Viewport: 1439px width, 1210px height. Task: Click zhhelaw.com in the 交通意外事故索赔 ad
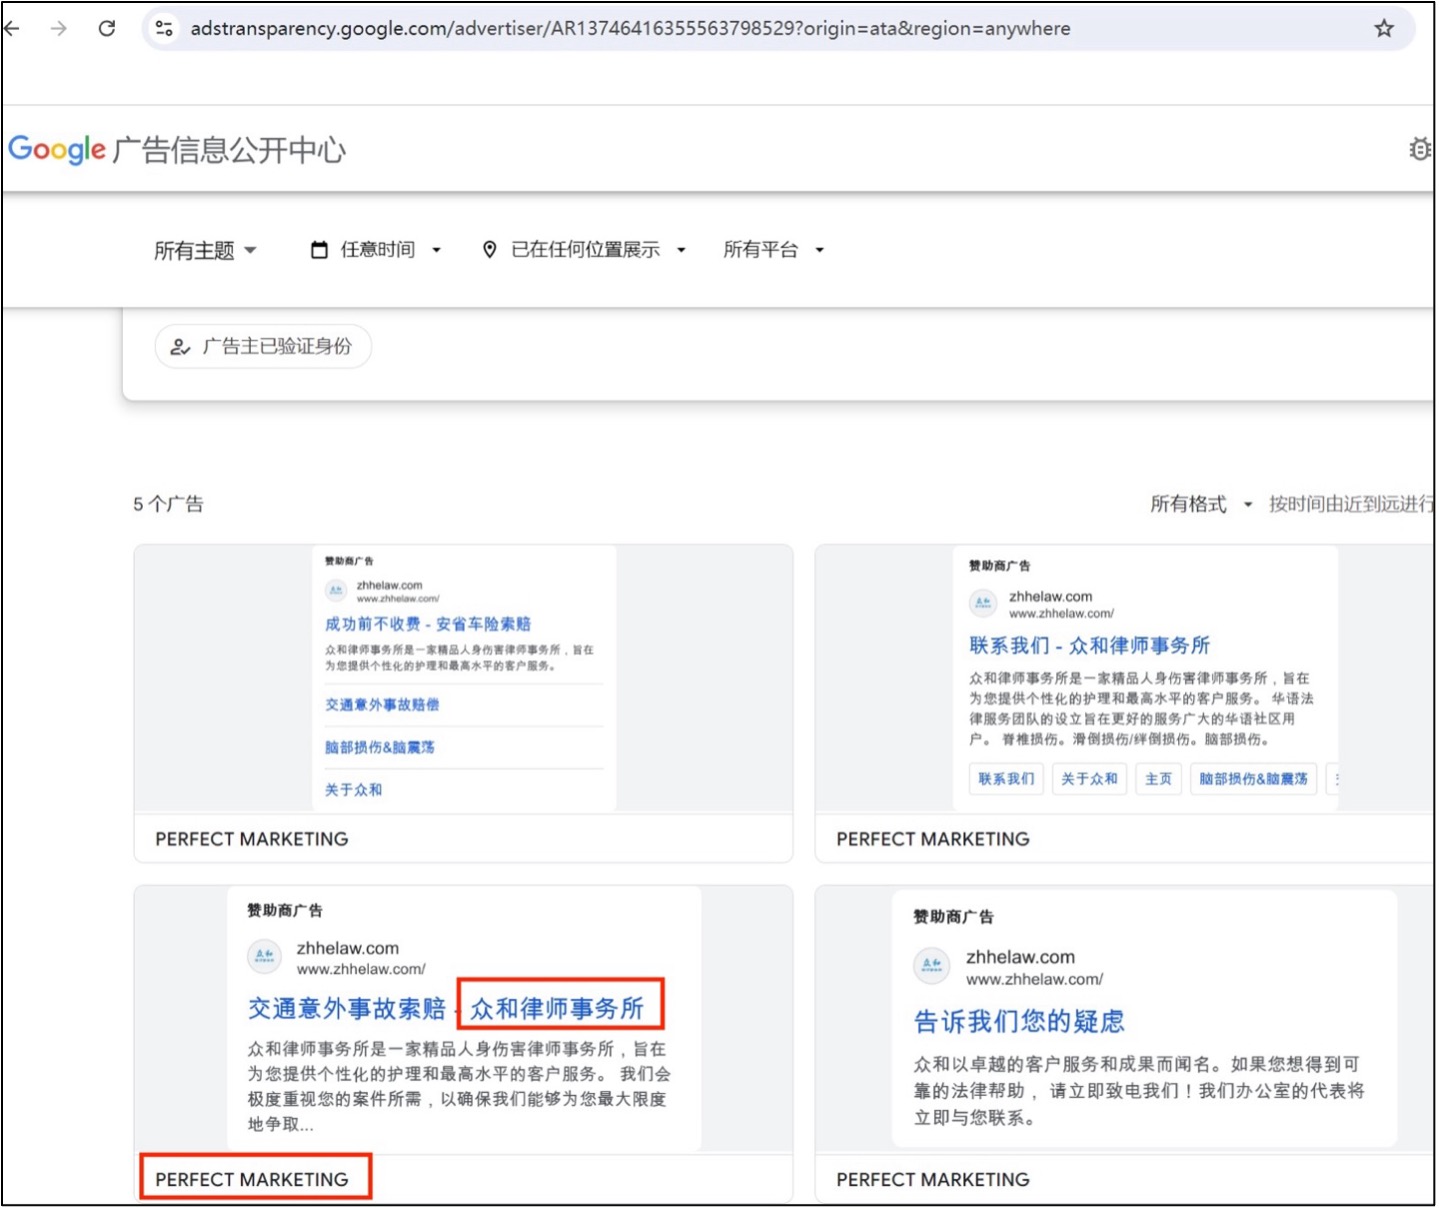click(x=347, y=948)
